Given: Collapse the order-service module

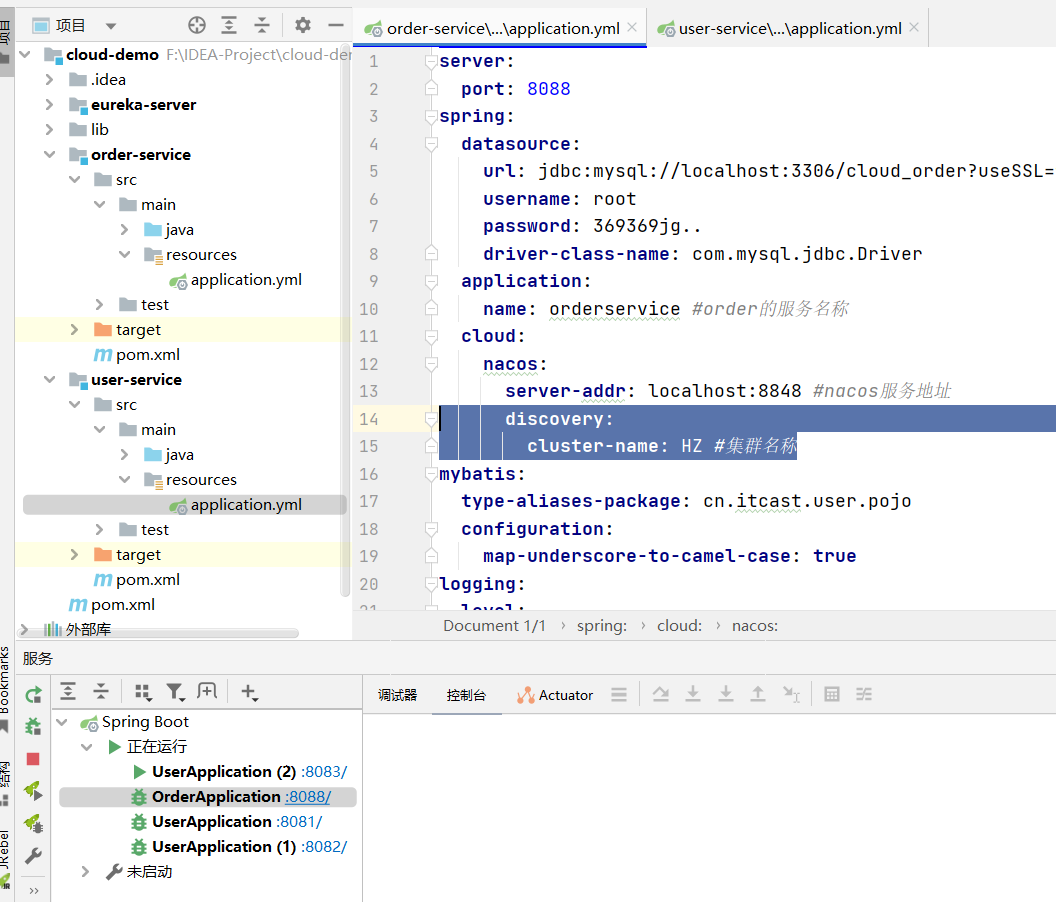Looking at the screenshot, I should (49, 154).
